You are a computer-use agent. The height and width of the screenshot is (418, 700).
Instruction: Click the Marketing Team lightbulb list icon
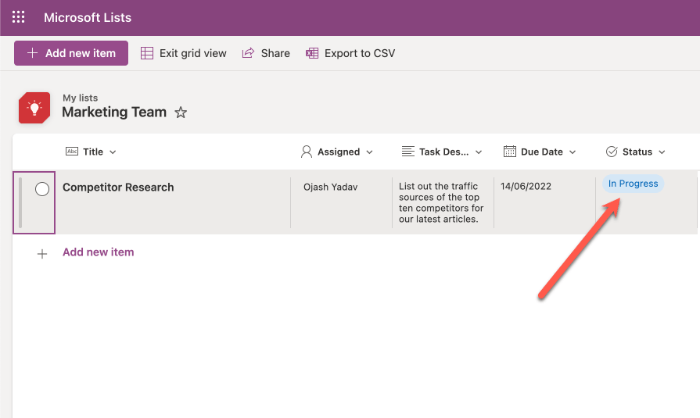tap(35, 106)
